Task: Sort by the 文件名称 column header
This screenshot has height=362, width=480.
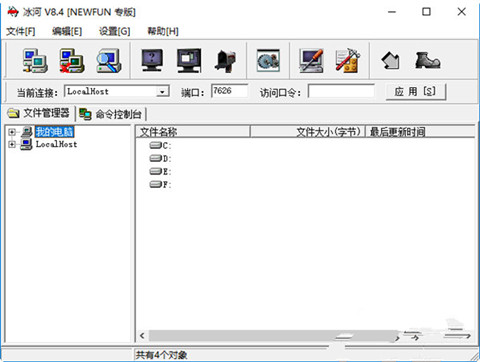Action: (193, 132)
